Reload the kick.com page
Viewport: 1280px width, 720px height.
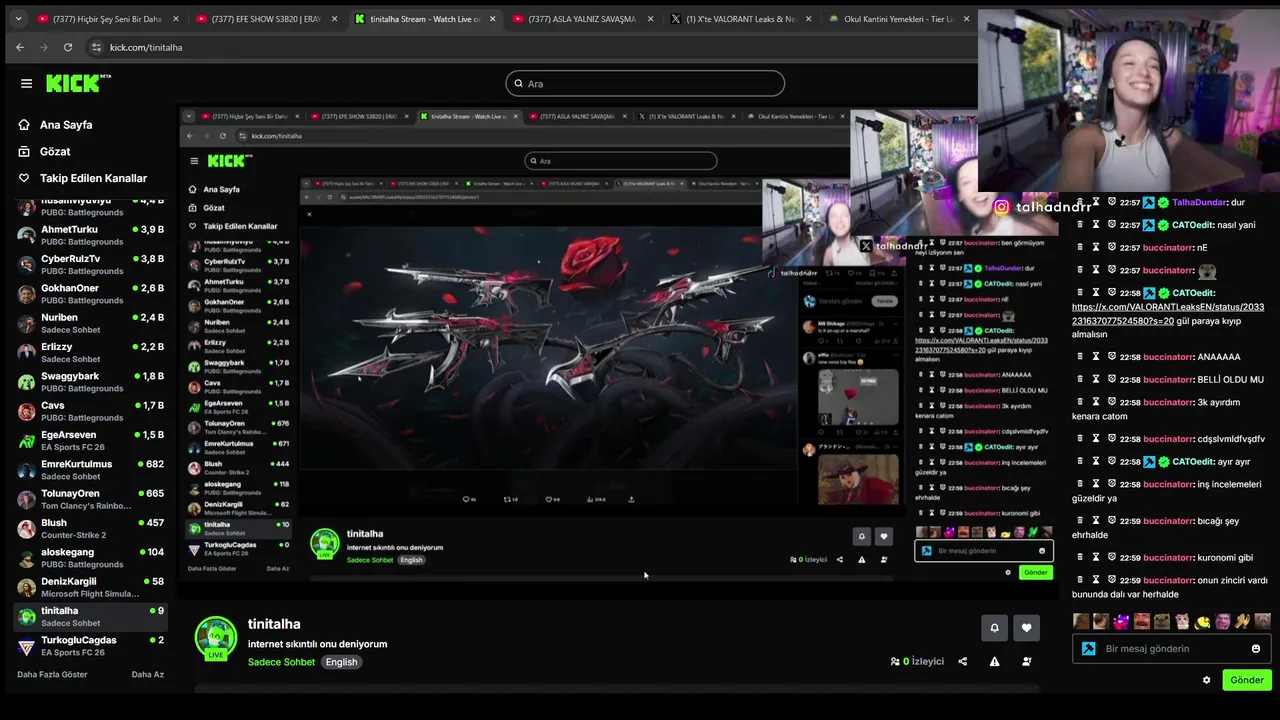point(68,47)
